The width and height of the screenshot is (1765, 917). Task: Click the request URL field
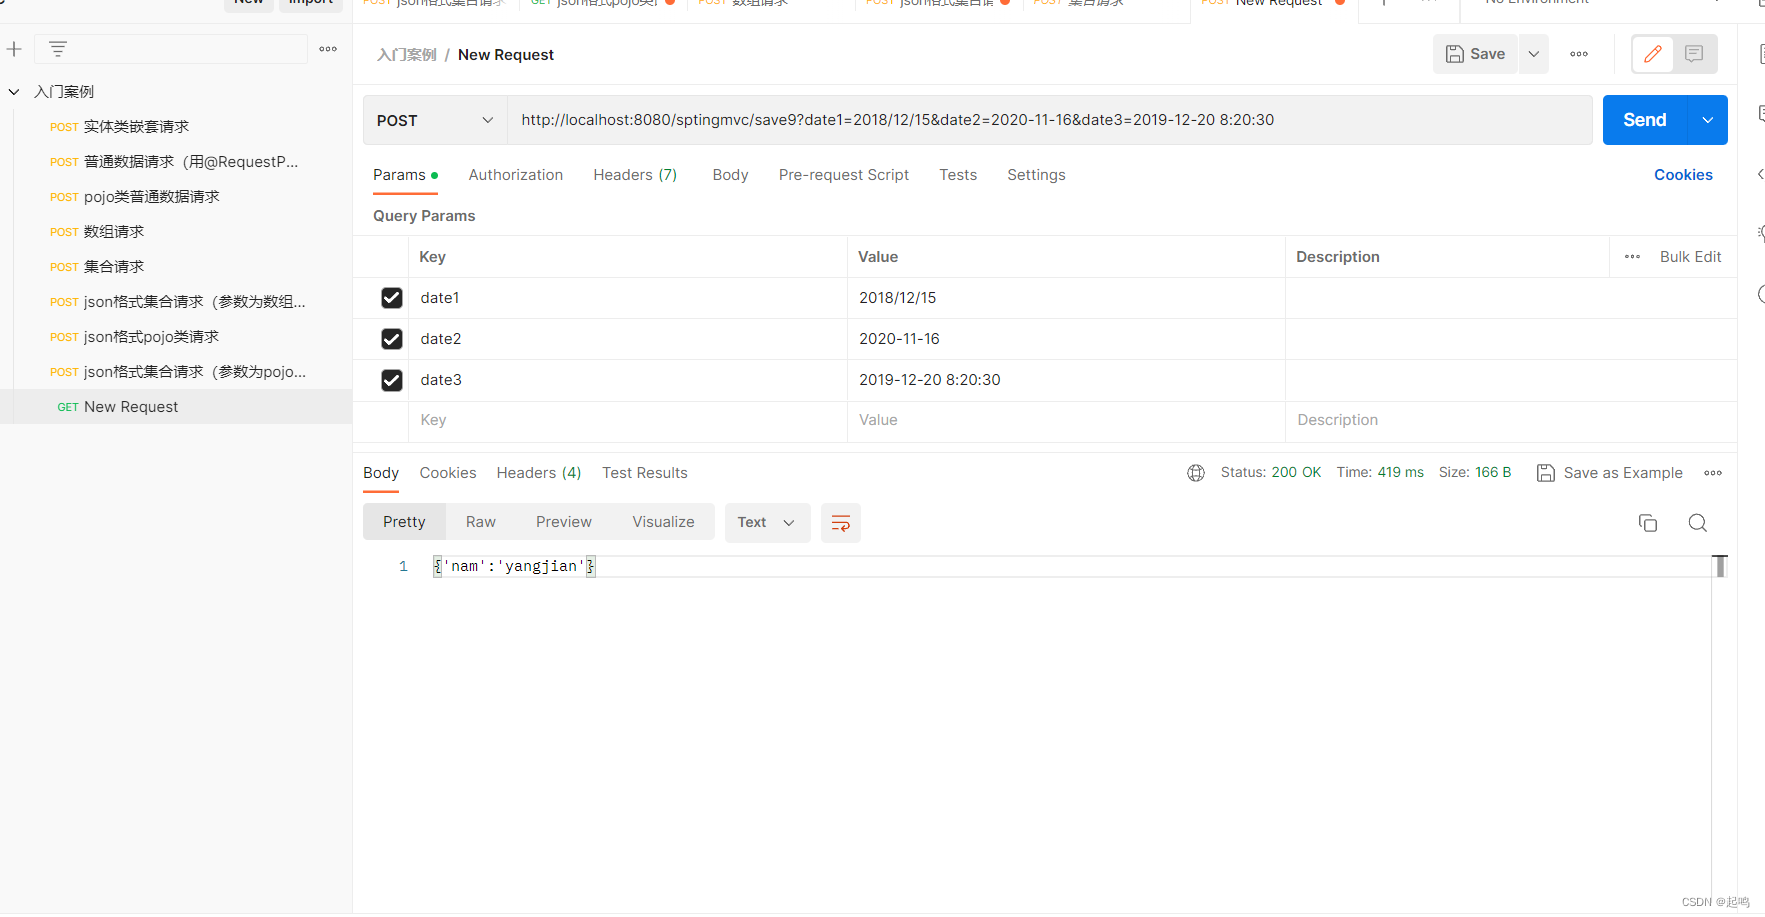(x=1049, y=120)
